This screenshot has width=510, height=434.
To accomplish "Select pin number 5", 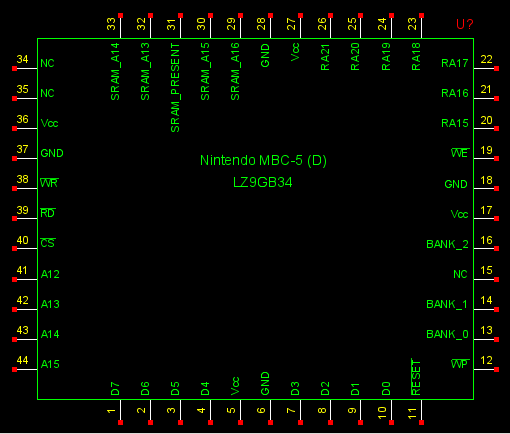I will [x=231, y=410].
